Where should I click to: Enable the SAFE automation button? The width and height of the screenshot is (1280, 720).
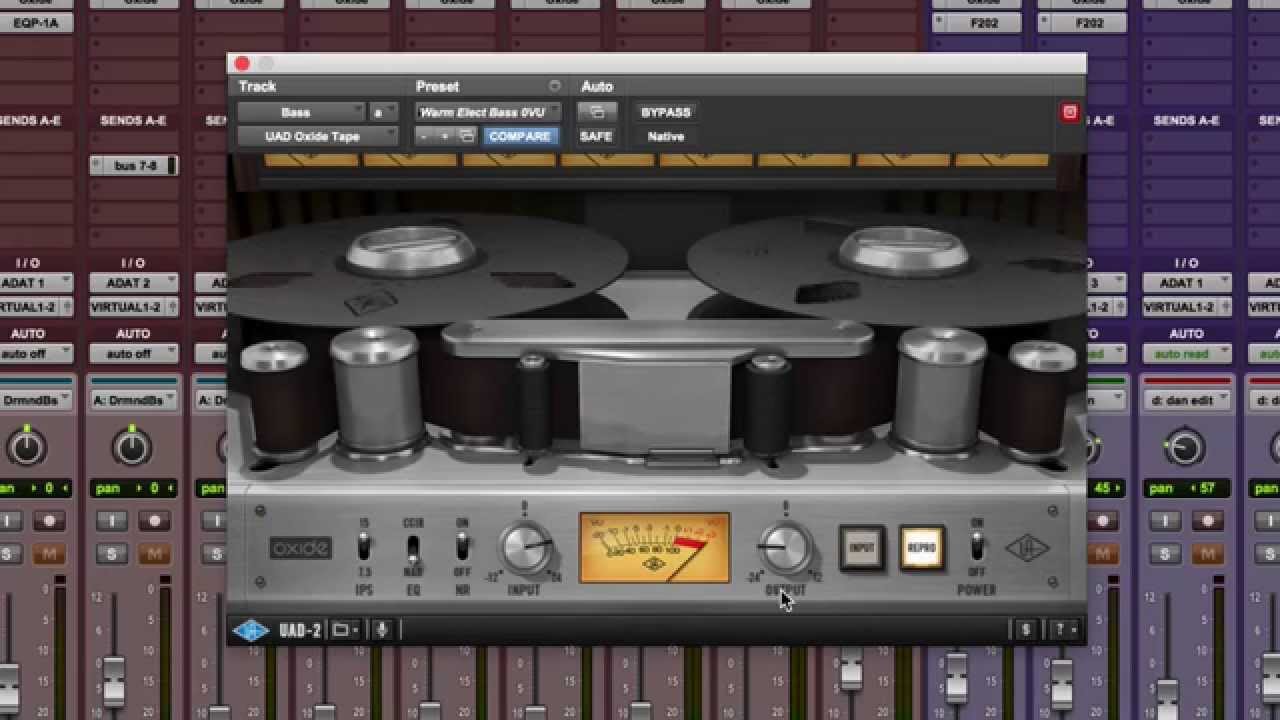pyautogui.click(x=596, y=136)
